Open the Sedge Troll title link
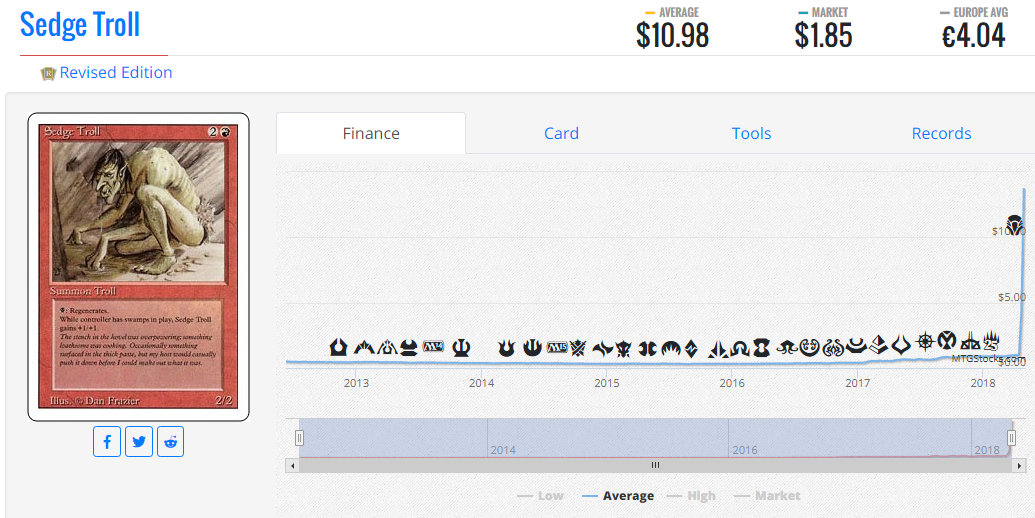 coord(80,24)
